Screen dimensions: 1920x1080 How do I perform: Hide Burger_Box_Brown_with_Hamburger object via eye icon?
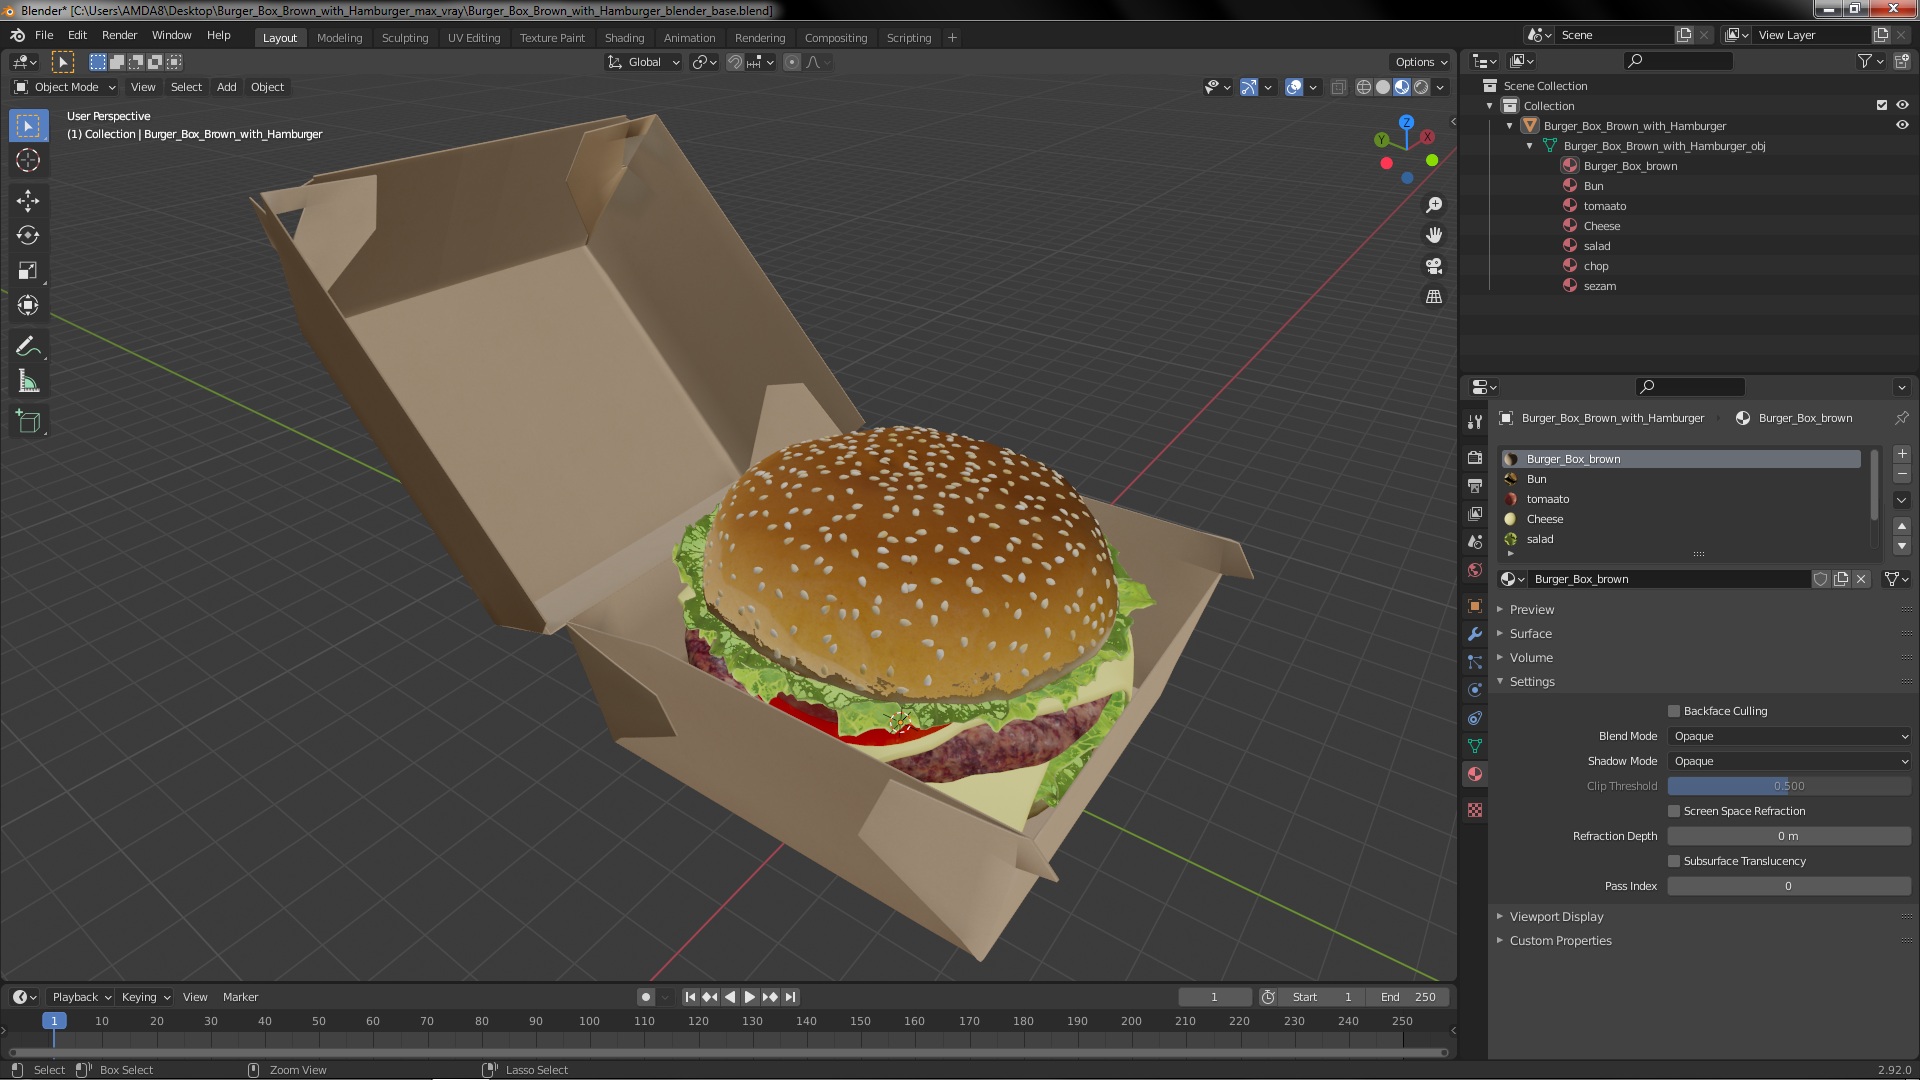[x=1902, y=125]
